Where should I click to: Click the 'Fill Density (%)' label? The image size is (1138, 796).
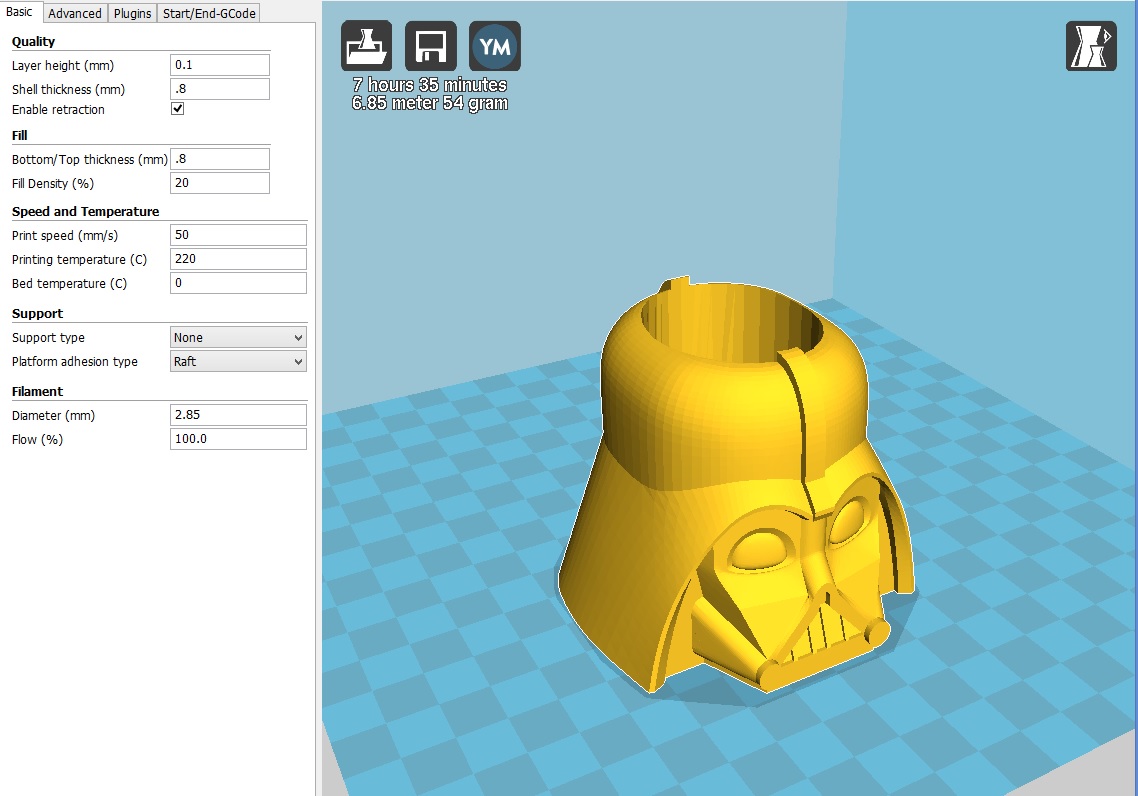point(53,184)
